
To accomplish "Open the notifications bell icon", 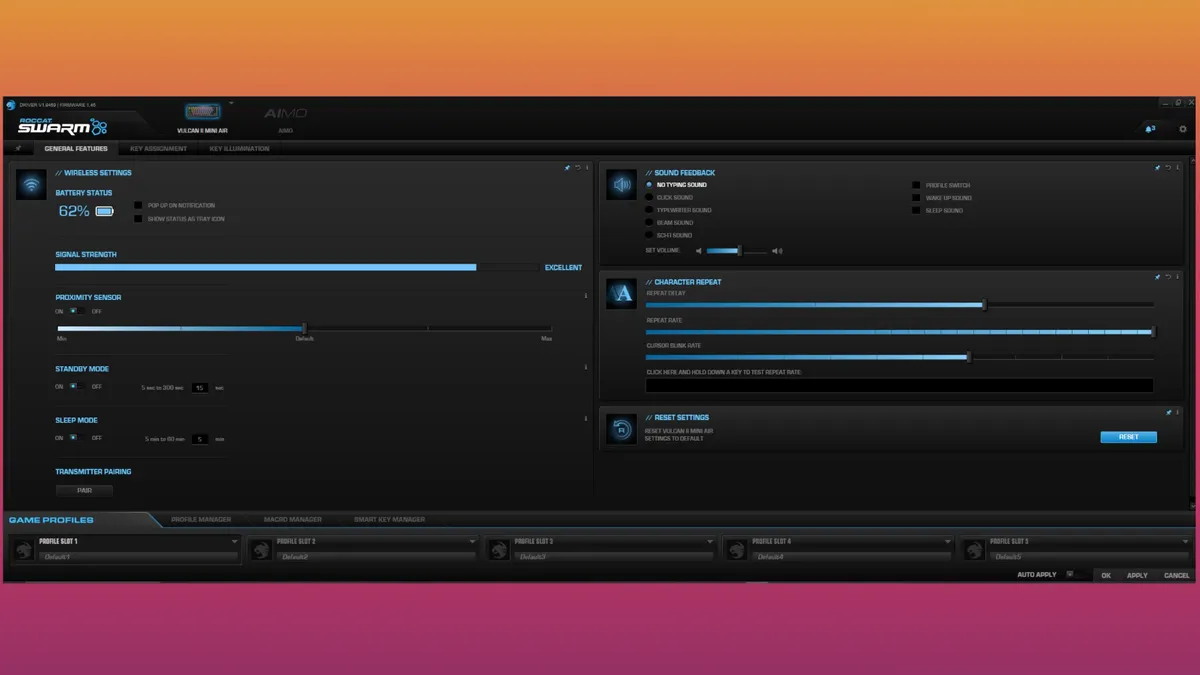I will (1148, 129).
